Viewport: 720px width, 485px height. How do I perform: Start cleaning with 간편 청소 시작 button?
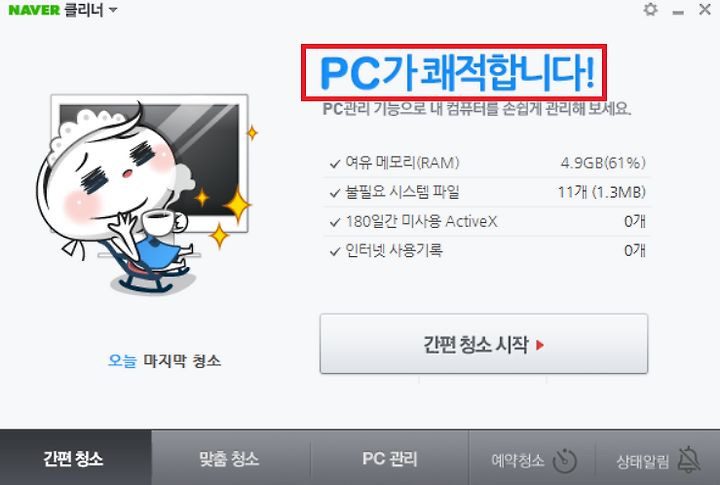(x=484, y=344)
